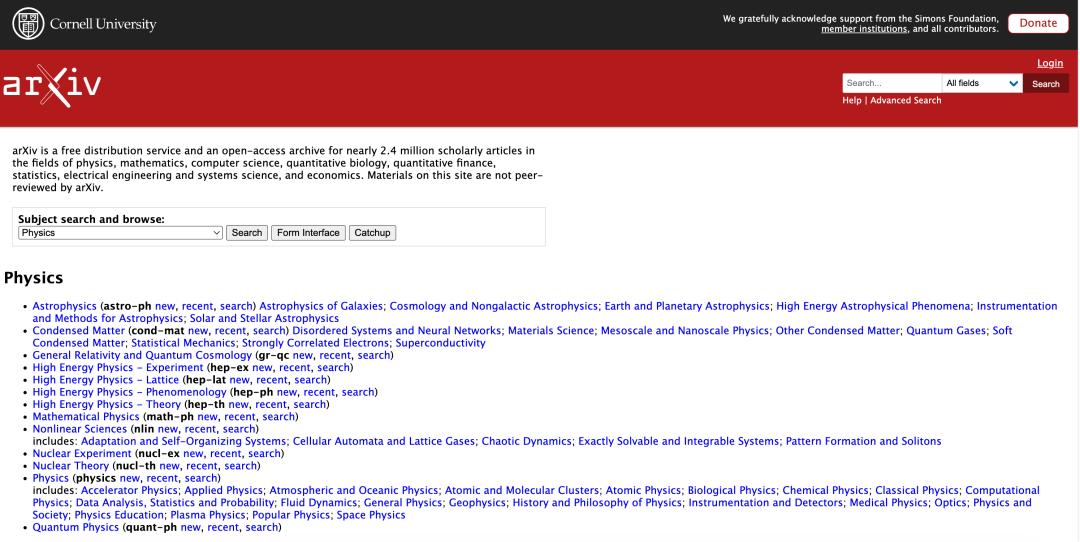
Task: Open High Energy Astrophysical Phenomena
Action: click(x=873, y=306)
